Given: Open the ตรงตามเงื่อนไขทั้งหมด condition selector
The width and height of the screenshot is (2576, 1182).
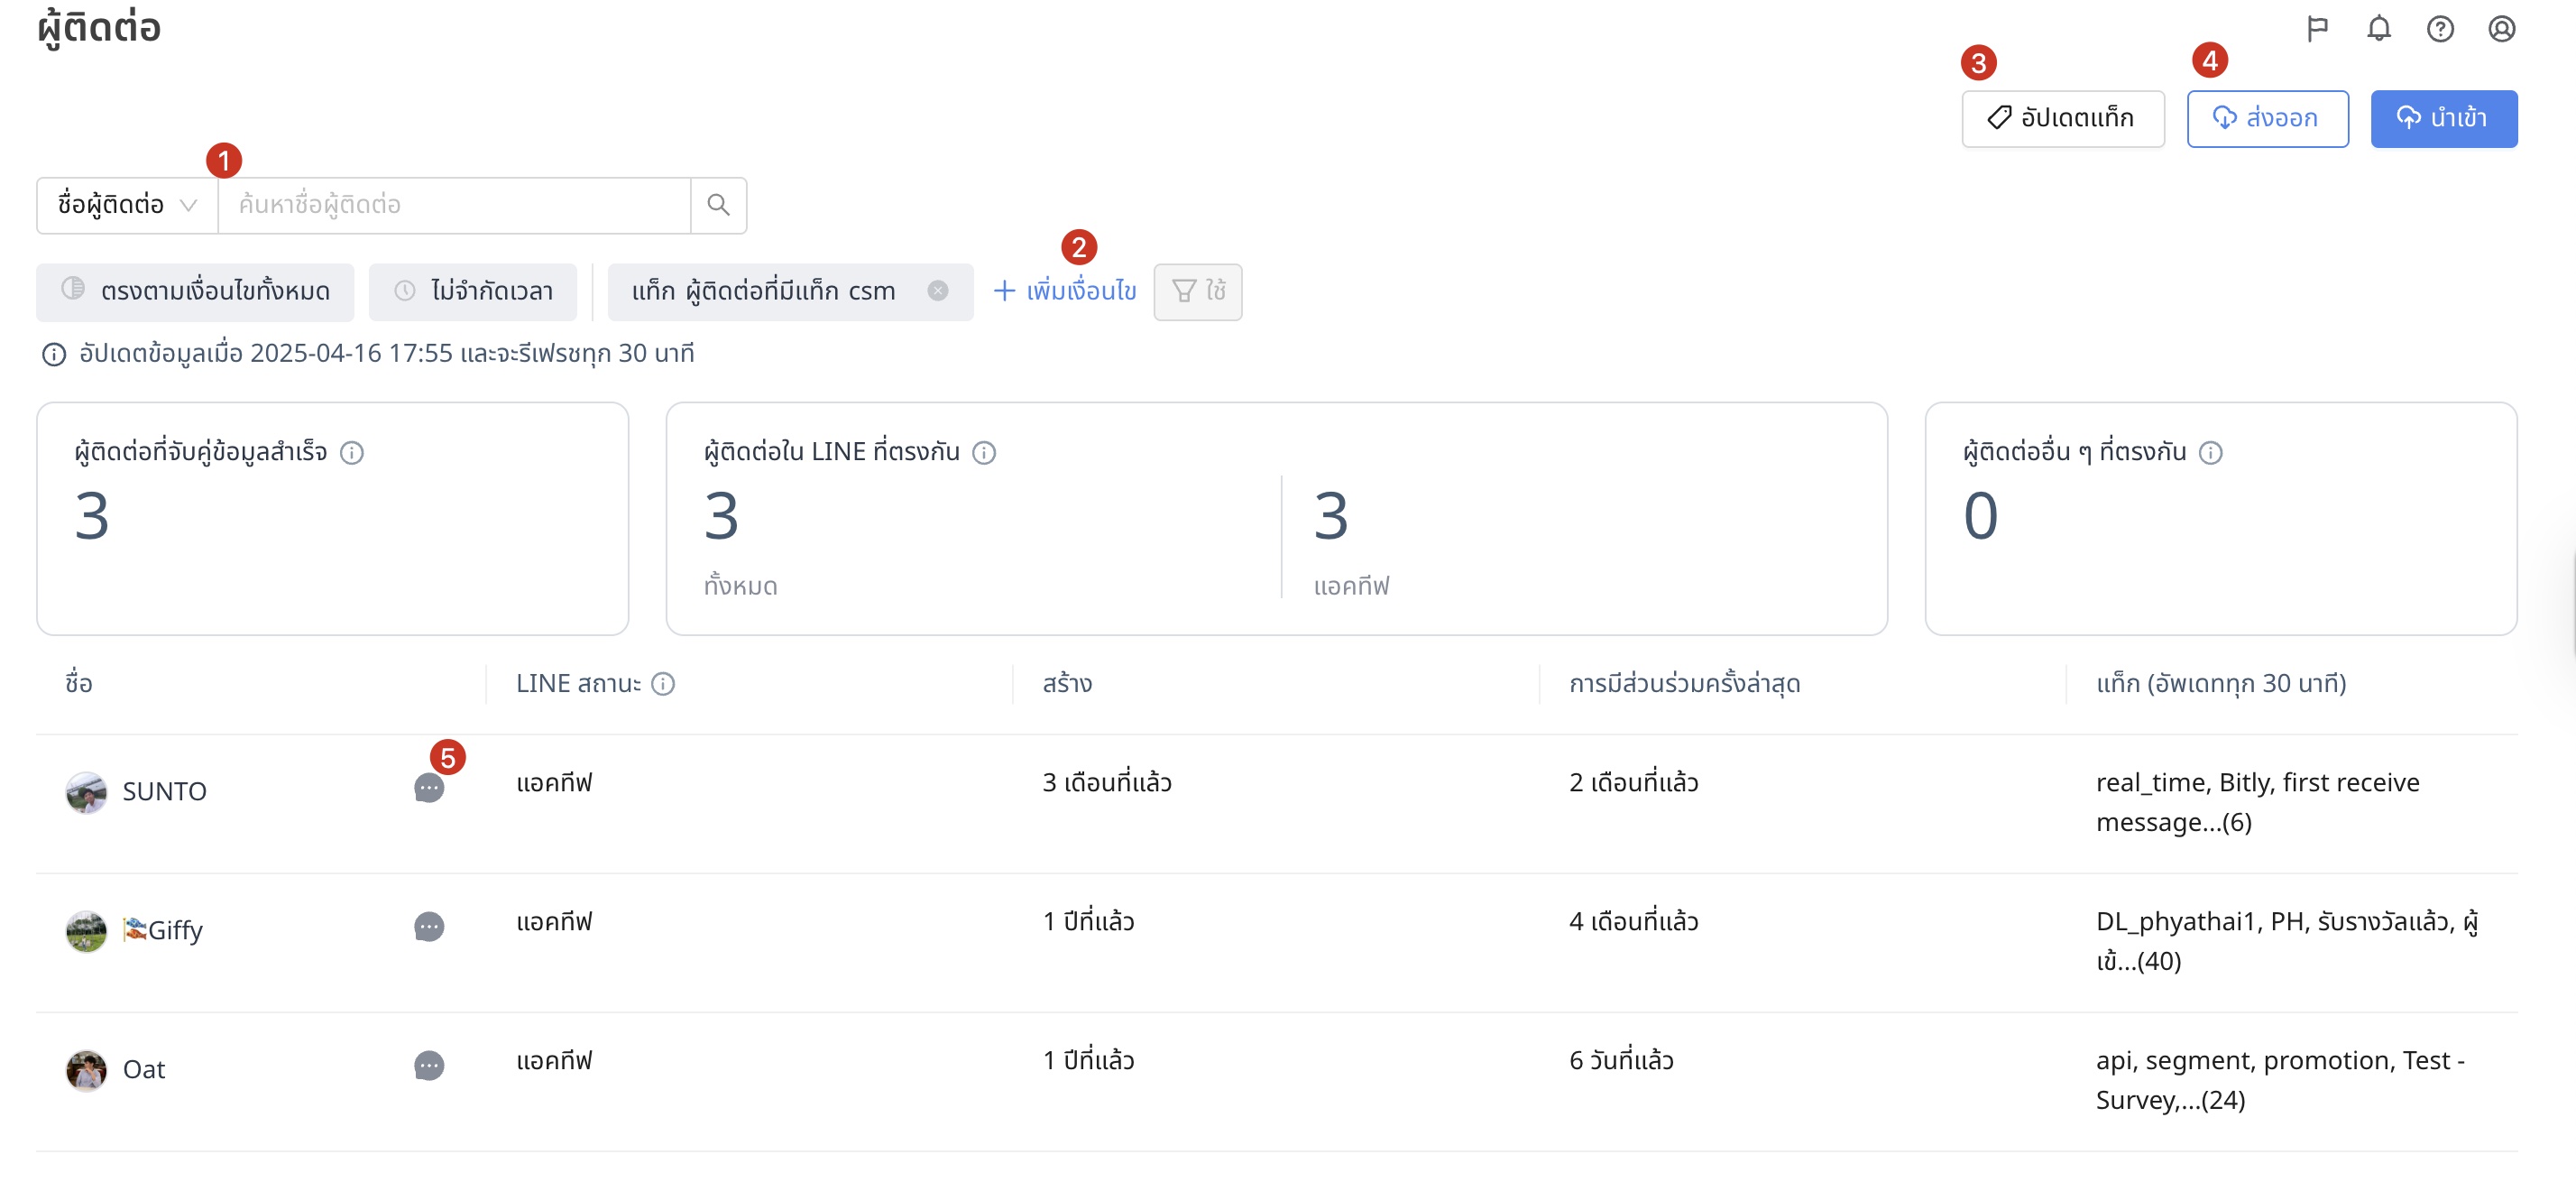Looking at the screenshot, I should tap(195, 292).
